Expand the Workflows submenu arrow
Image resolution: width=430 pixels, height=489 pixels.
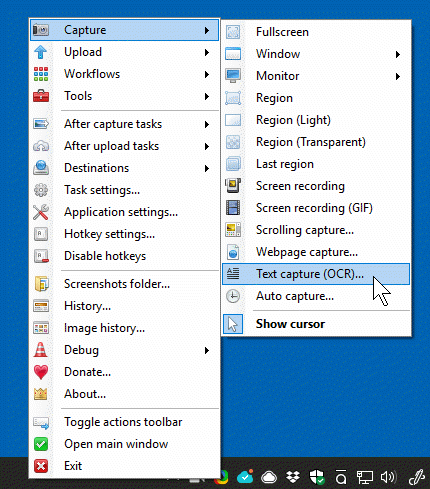point(207,74)
